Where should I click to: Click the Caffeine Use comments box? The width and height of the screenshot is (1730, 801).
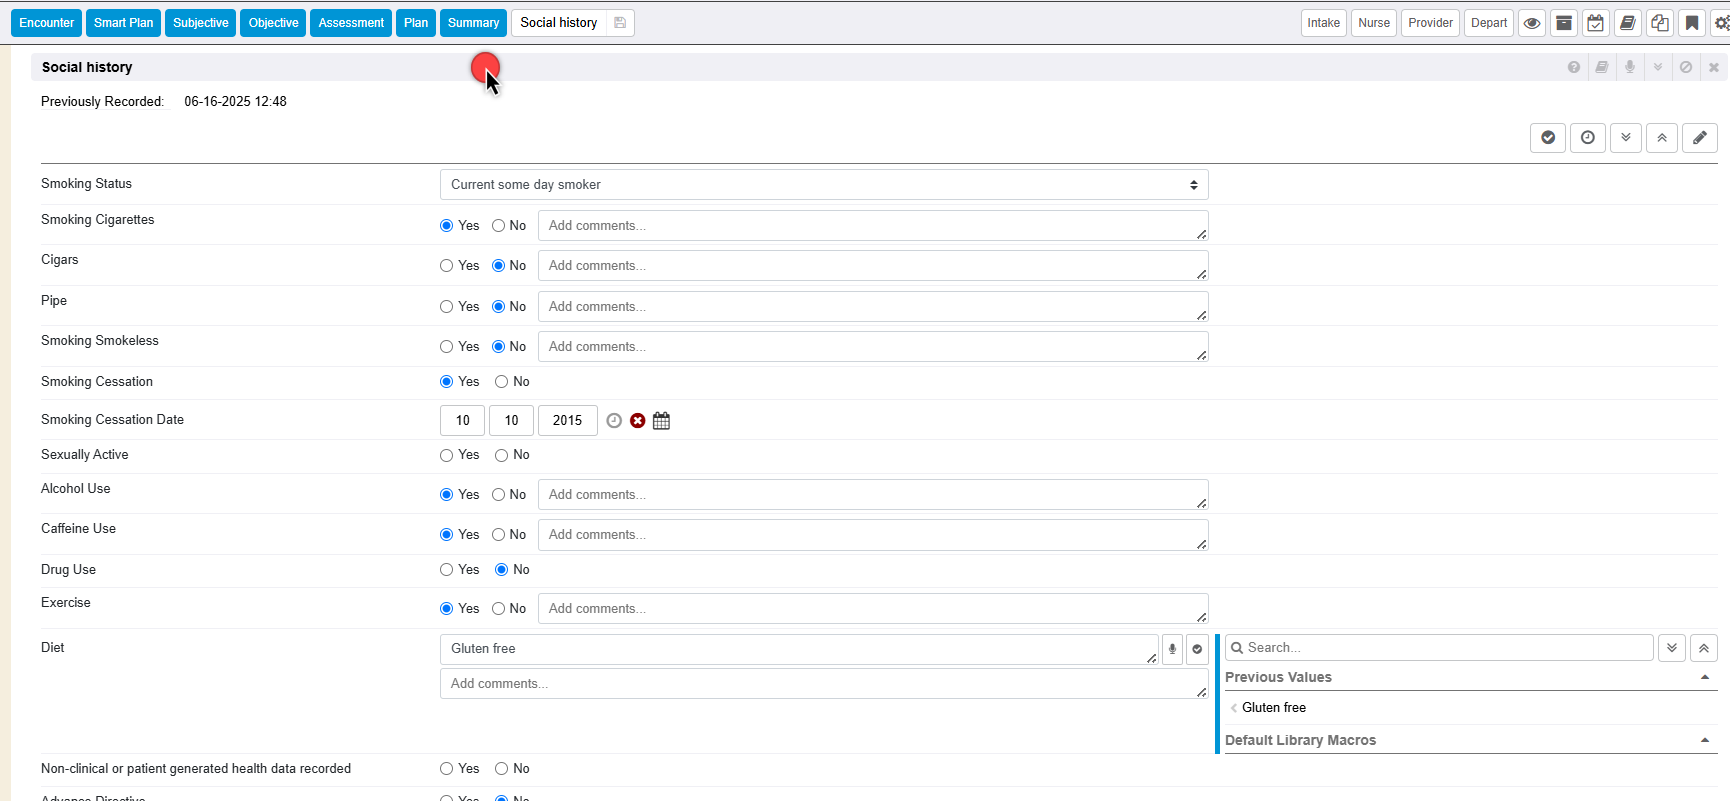(x=872, y=535)
